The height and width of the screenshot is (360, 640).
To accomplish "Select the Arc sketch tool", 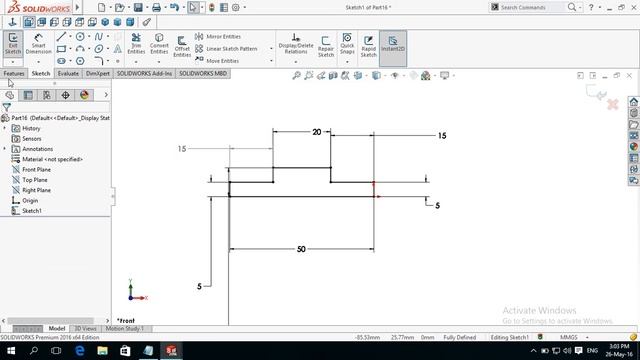I will 80,49.
